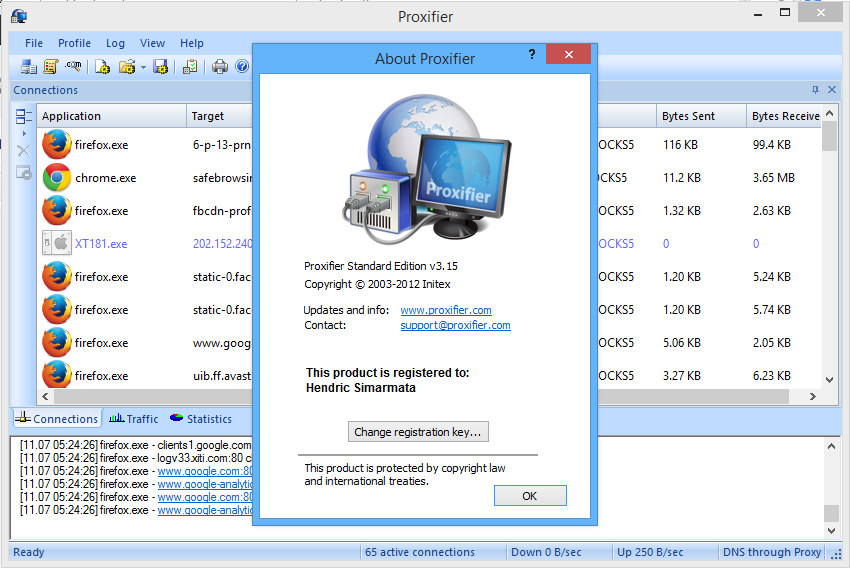
Task: Click the Proxifier title bar app icon
Action: (x=19, y=16)
